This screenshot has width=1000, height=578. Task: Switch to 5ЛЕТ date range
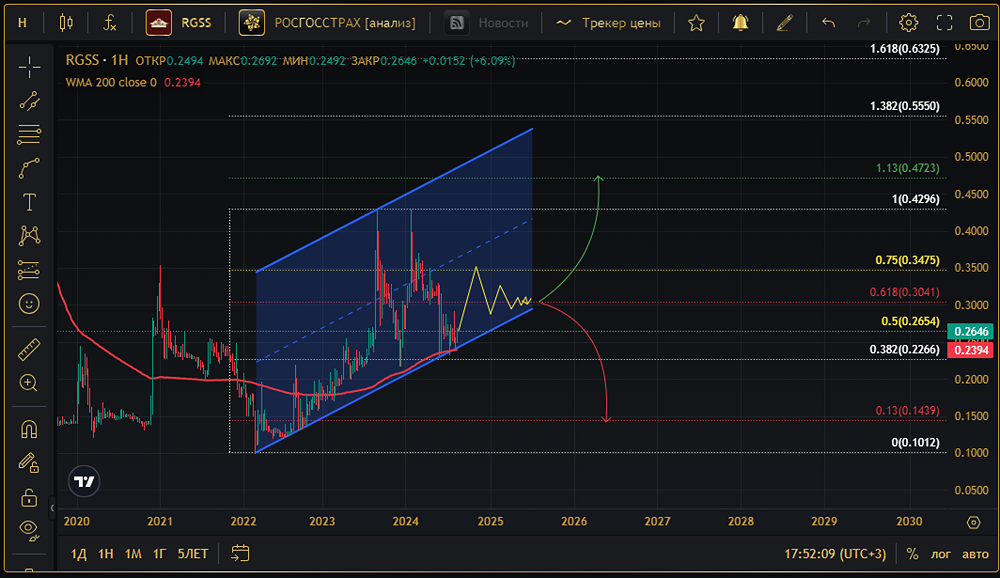[193, 554]
